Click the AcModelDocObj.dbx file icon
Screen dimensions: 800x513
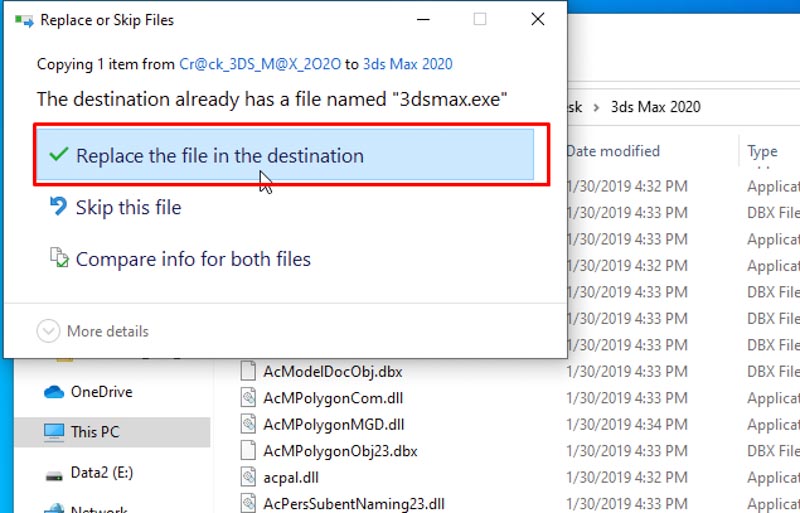[249, 371]
